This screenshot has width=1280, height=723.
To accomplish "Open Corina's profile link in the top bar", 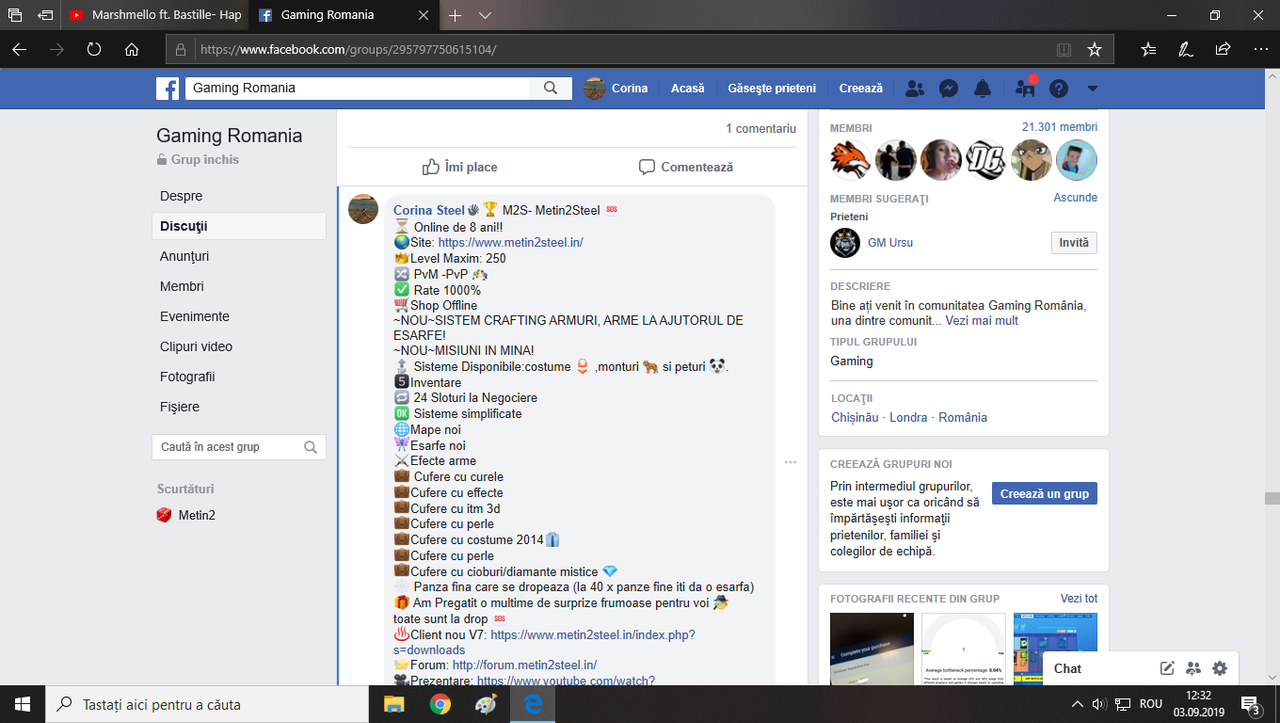I will click(x=617, y=88).
